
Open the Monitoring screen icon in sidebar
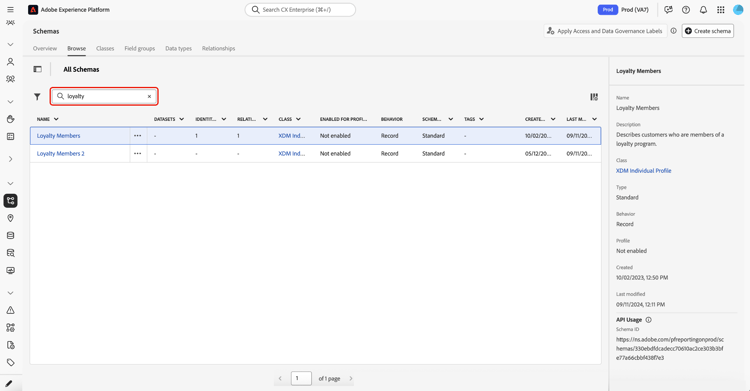coord(10,270)
